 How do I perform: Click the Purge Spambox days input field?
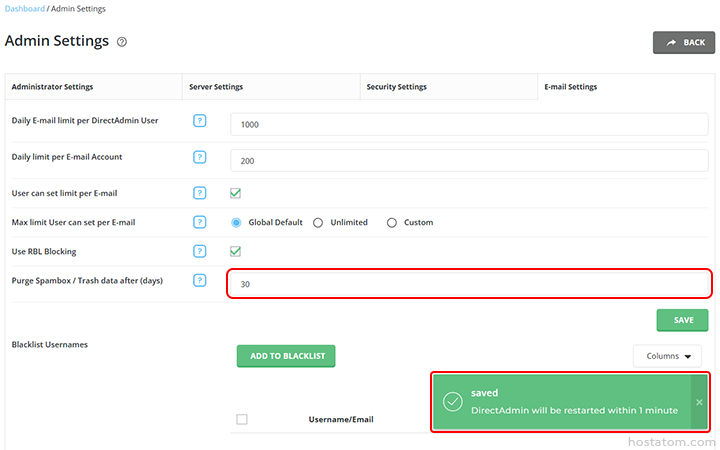pos(468,284)
